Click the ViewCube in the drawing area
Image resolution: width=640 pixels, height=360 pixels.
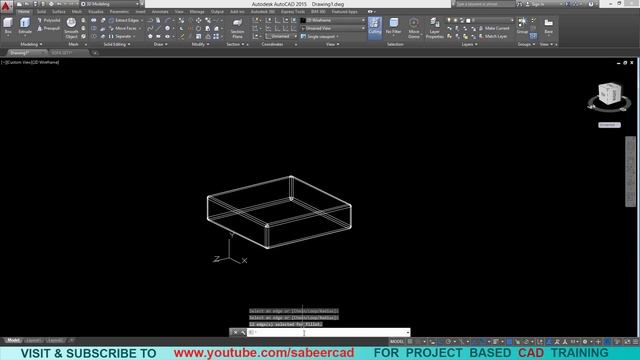click(x=609, y=93)
